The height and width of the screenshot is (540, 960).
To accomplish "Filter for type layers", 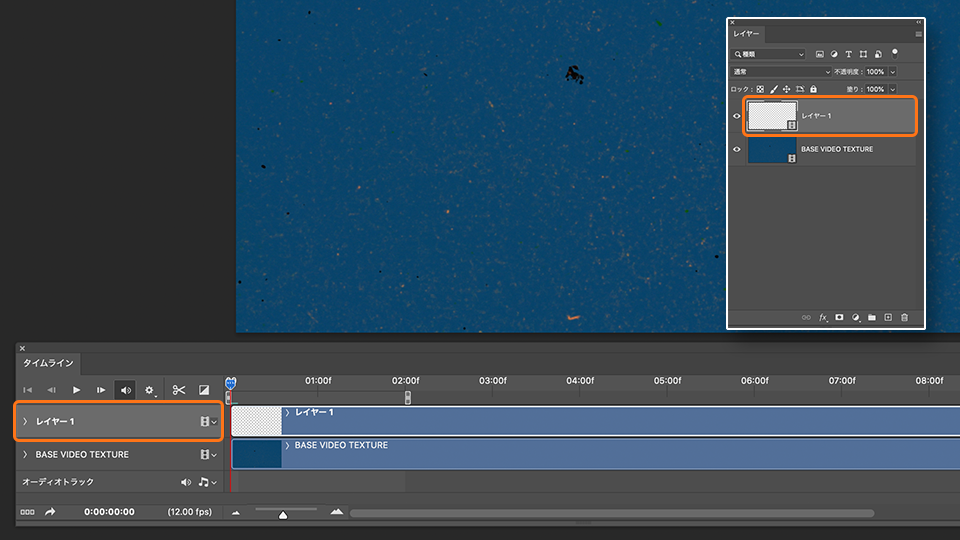I will click(849, 54).
